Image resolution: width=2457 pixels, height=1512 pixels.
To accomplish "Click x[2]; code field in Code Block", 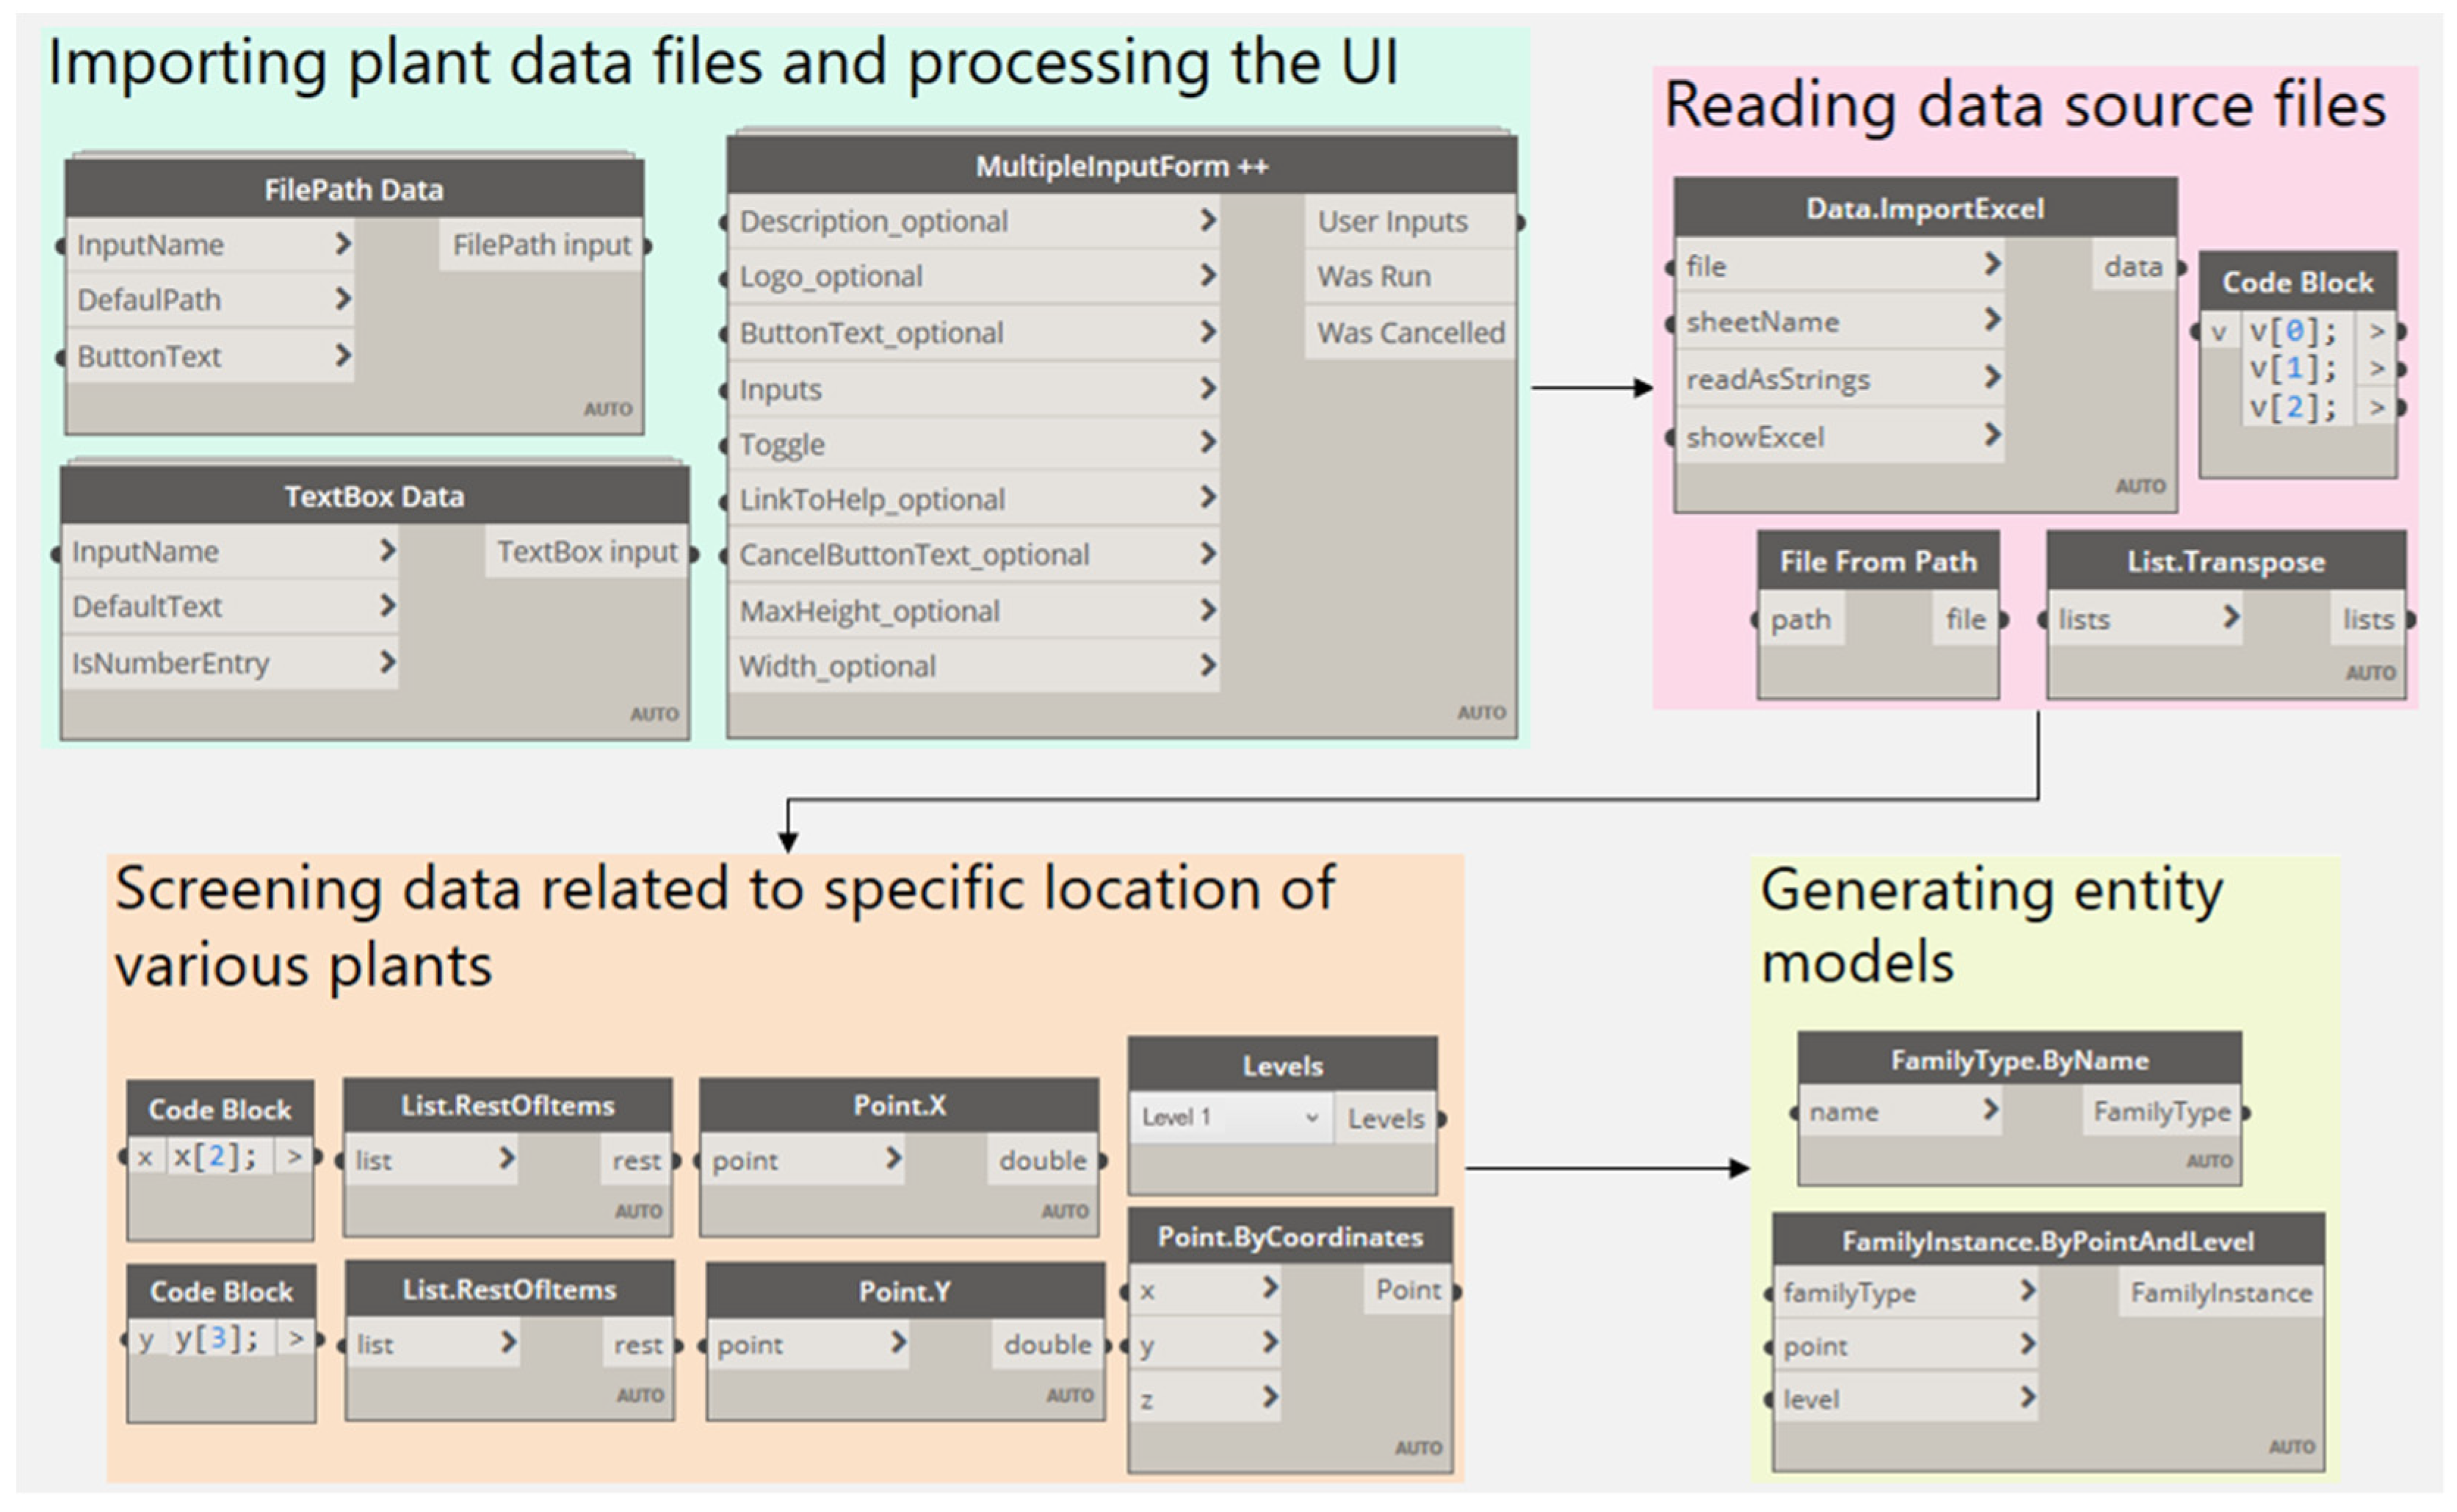I will pos(216,1157).
